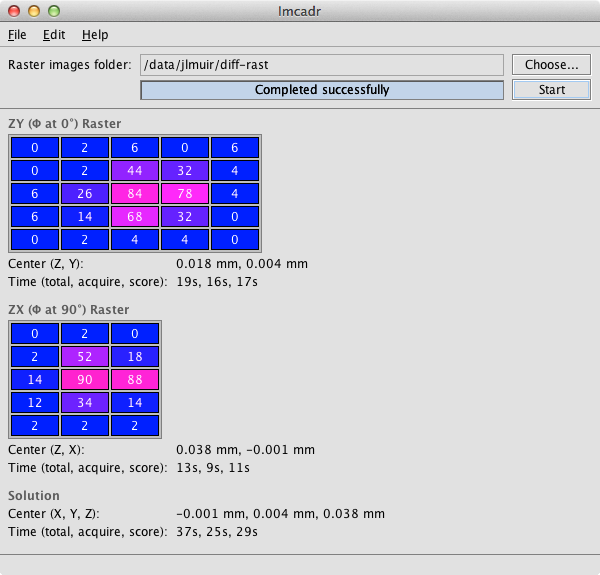Zoom the Imcadr window with green button
This screenshot has height=575, width=600.
[x=54, y=11]
